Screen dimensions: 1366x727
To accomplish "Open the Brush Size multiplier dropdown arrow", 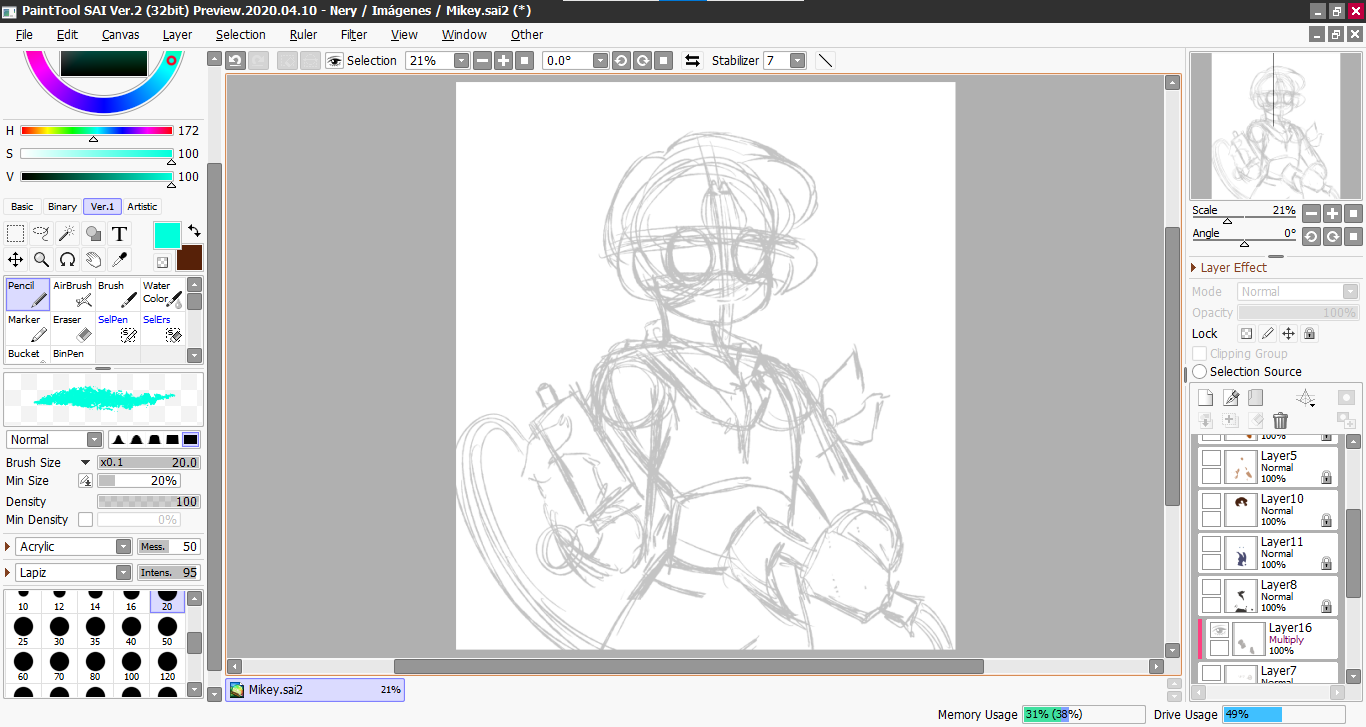I will (86, 463).
